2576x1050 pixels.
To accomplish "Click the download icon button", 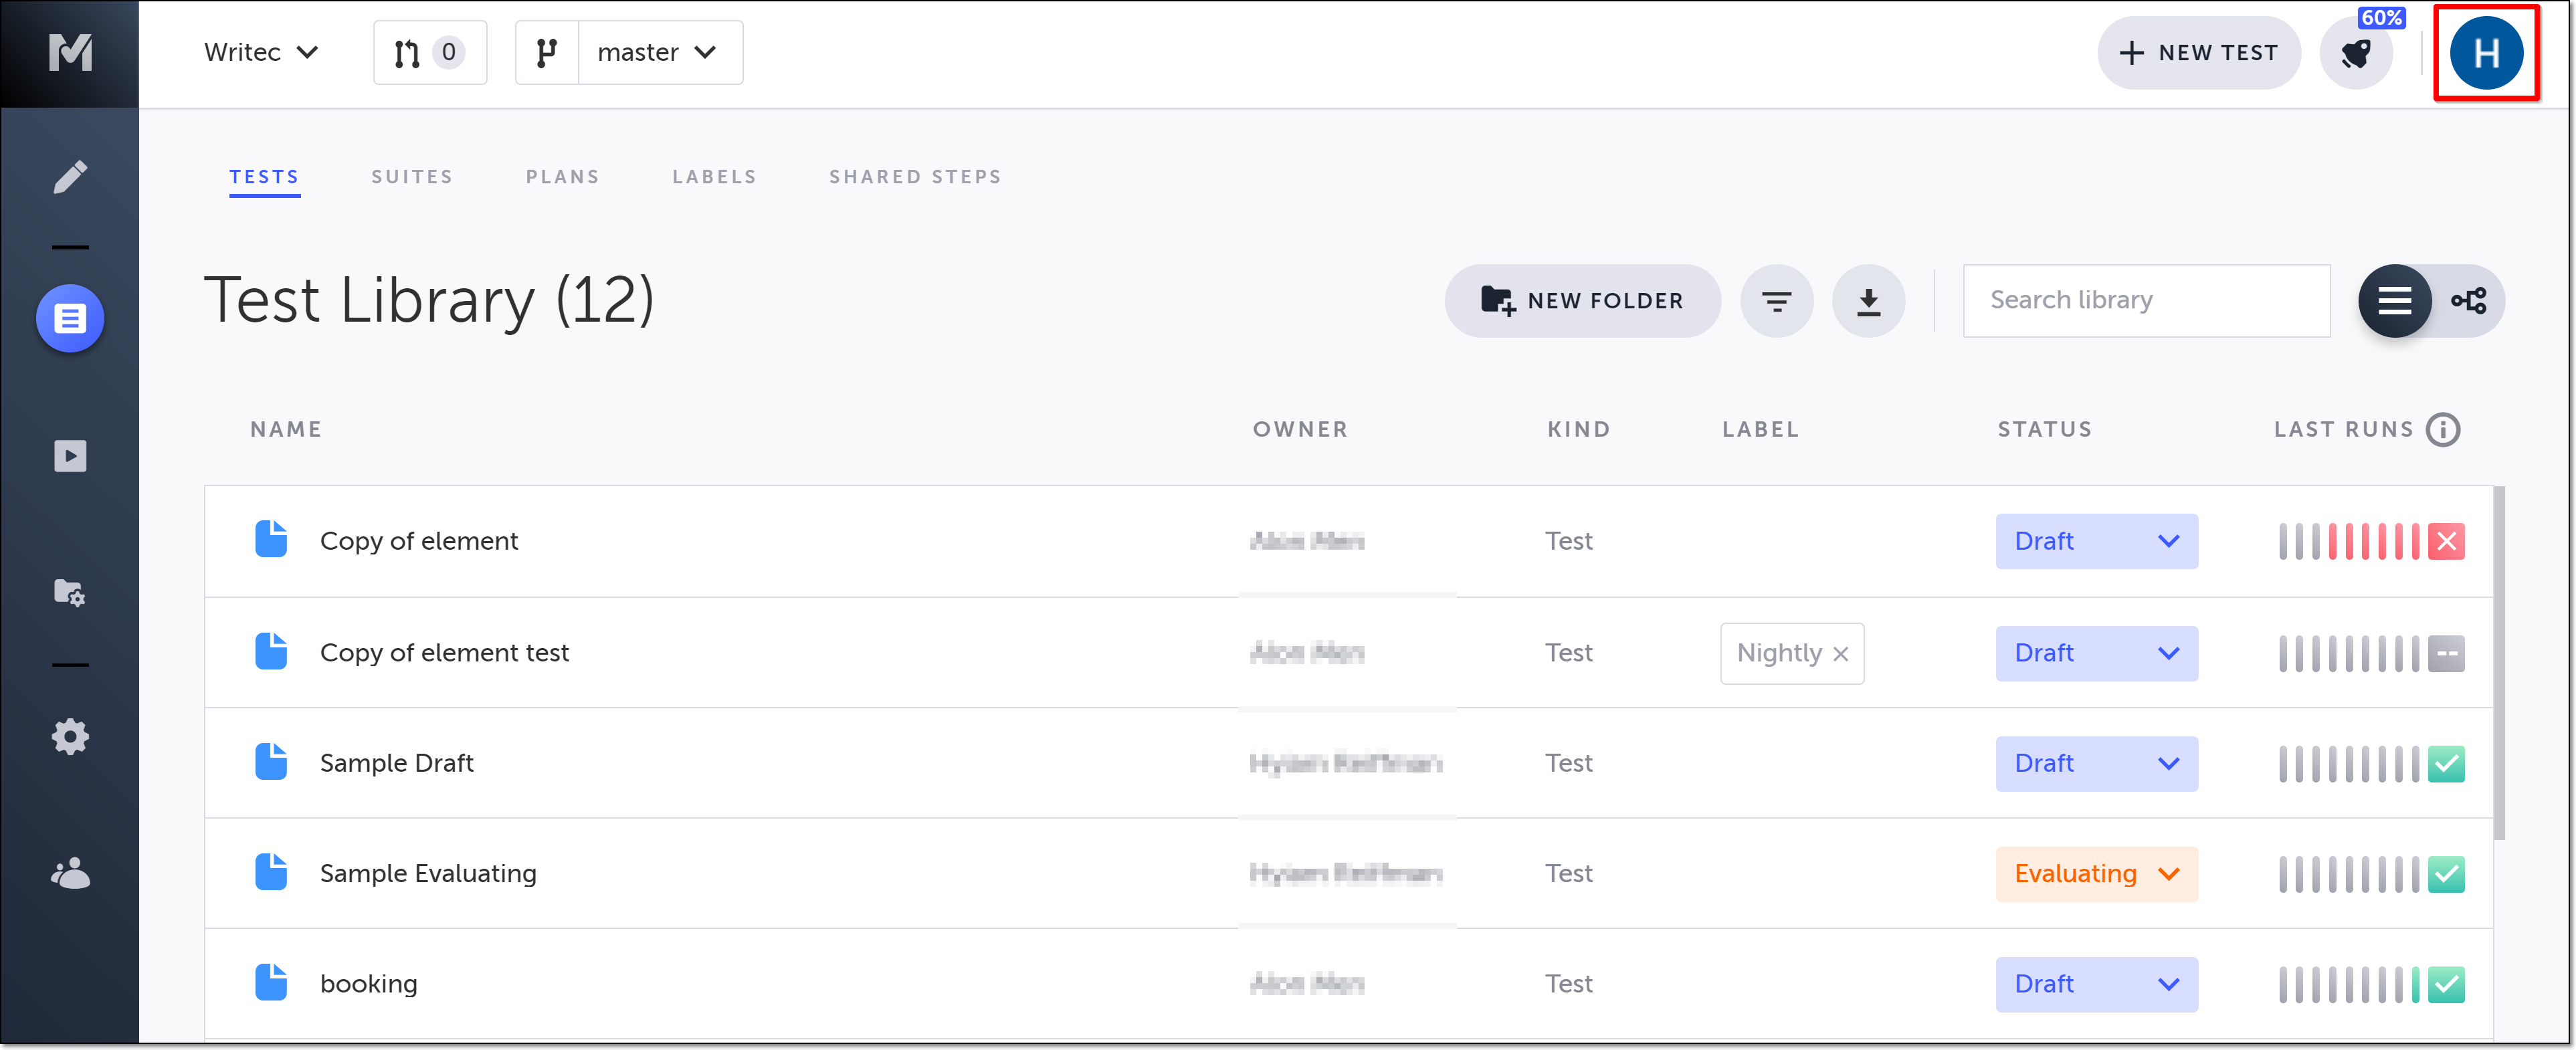I will [1868, 301].
